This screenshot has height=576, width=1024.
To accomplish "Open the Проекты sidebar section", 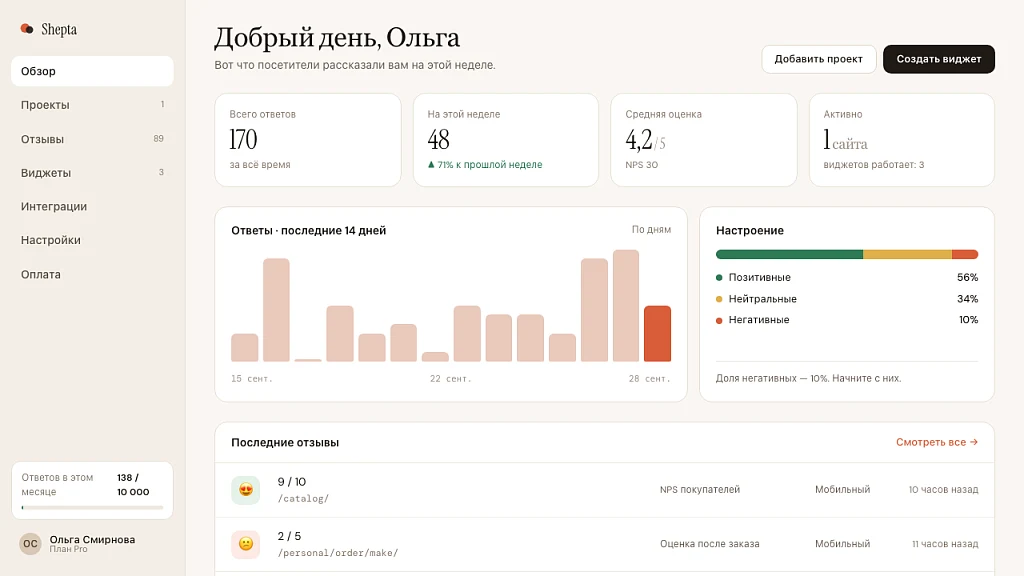I will (92, 105).
